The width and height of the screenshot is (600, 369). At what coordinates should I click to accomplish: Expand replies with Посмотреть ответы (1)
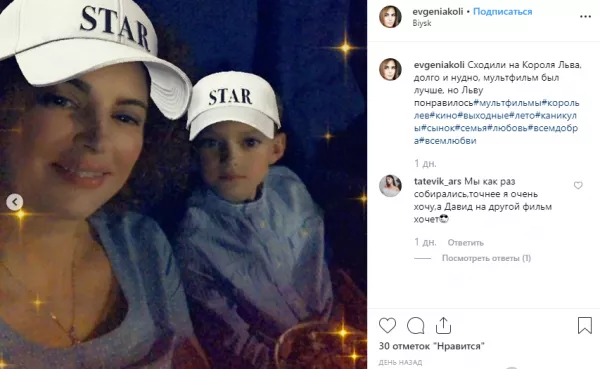point(486,258)
